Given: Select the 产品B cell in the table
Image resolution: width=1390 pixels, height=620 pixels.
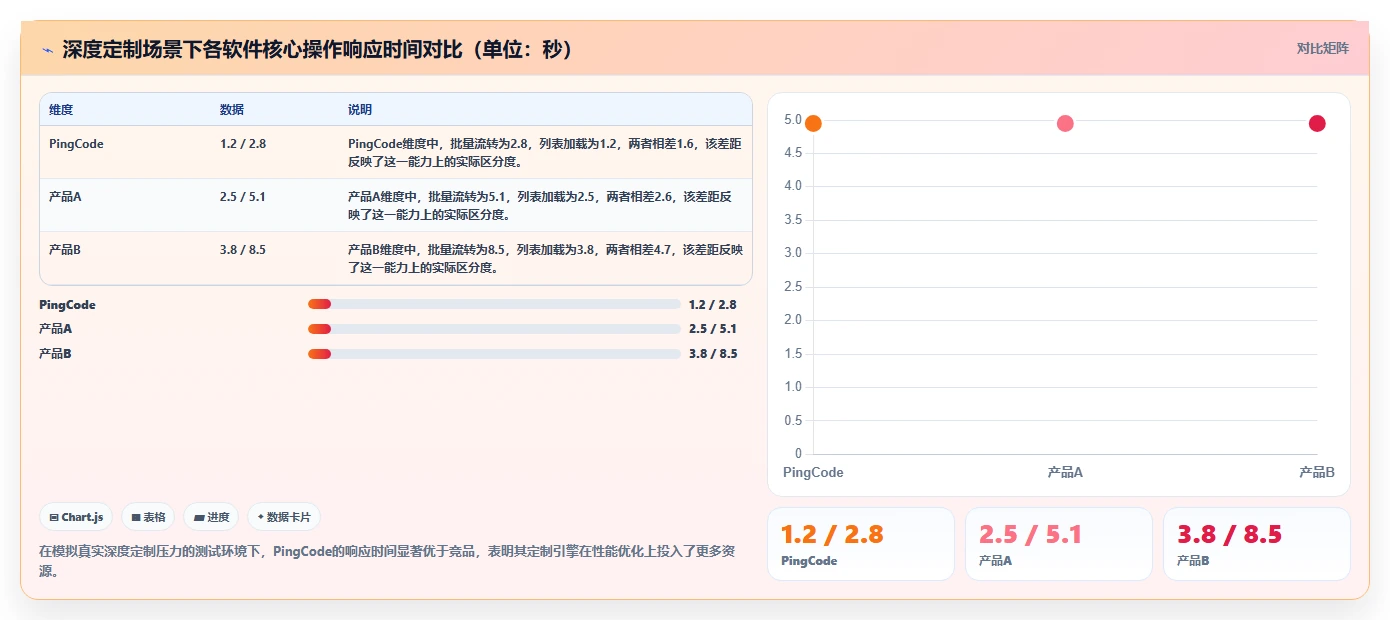Looking at the screenshot, I should (65, 250).
